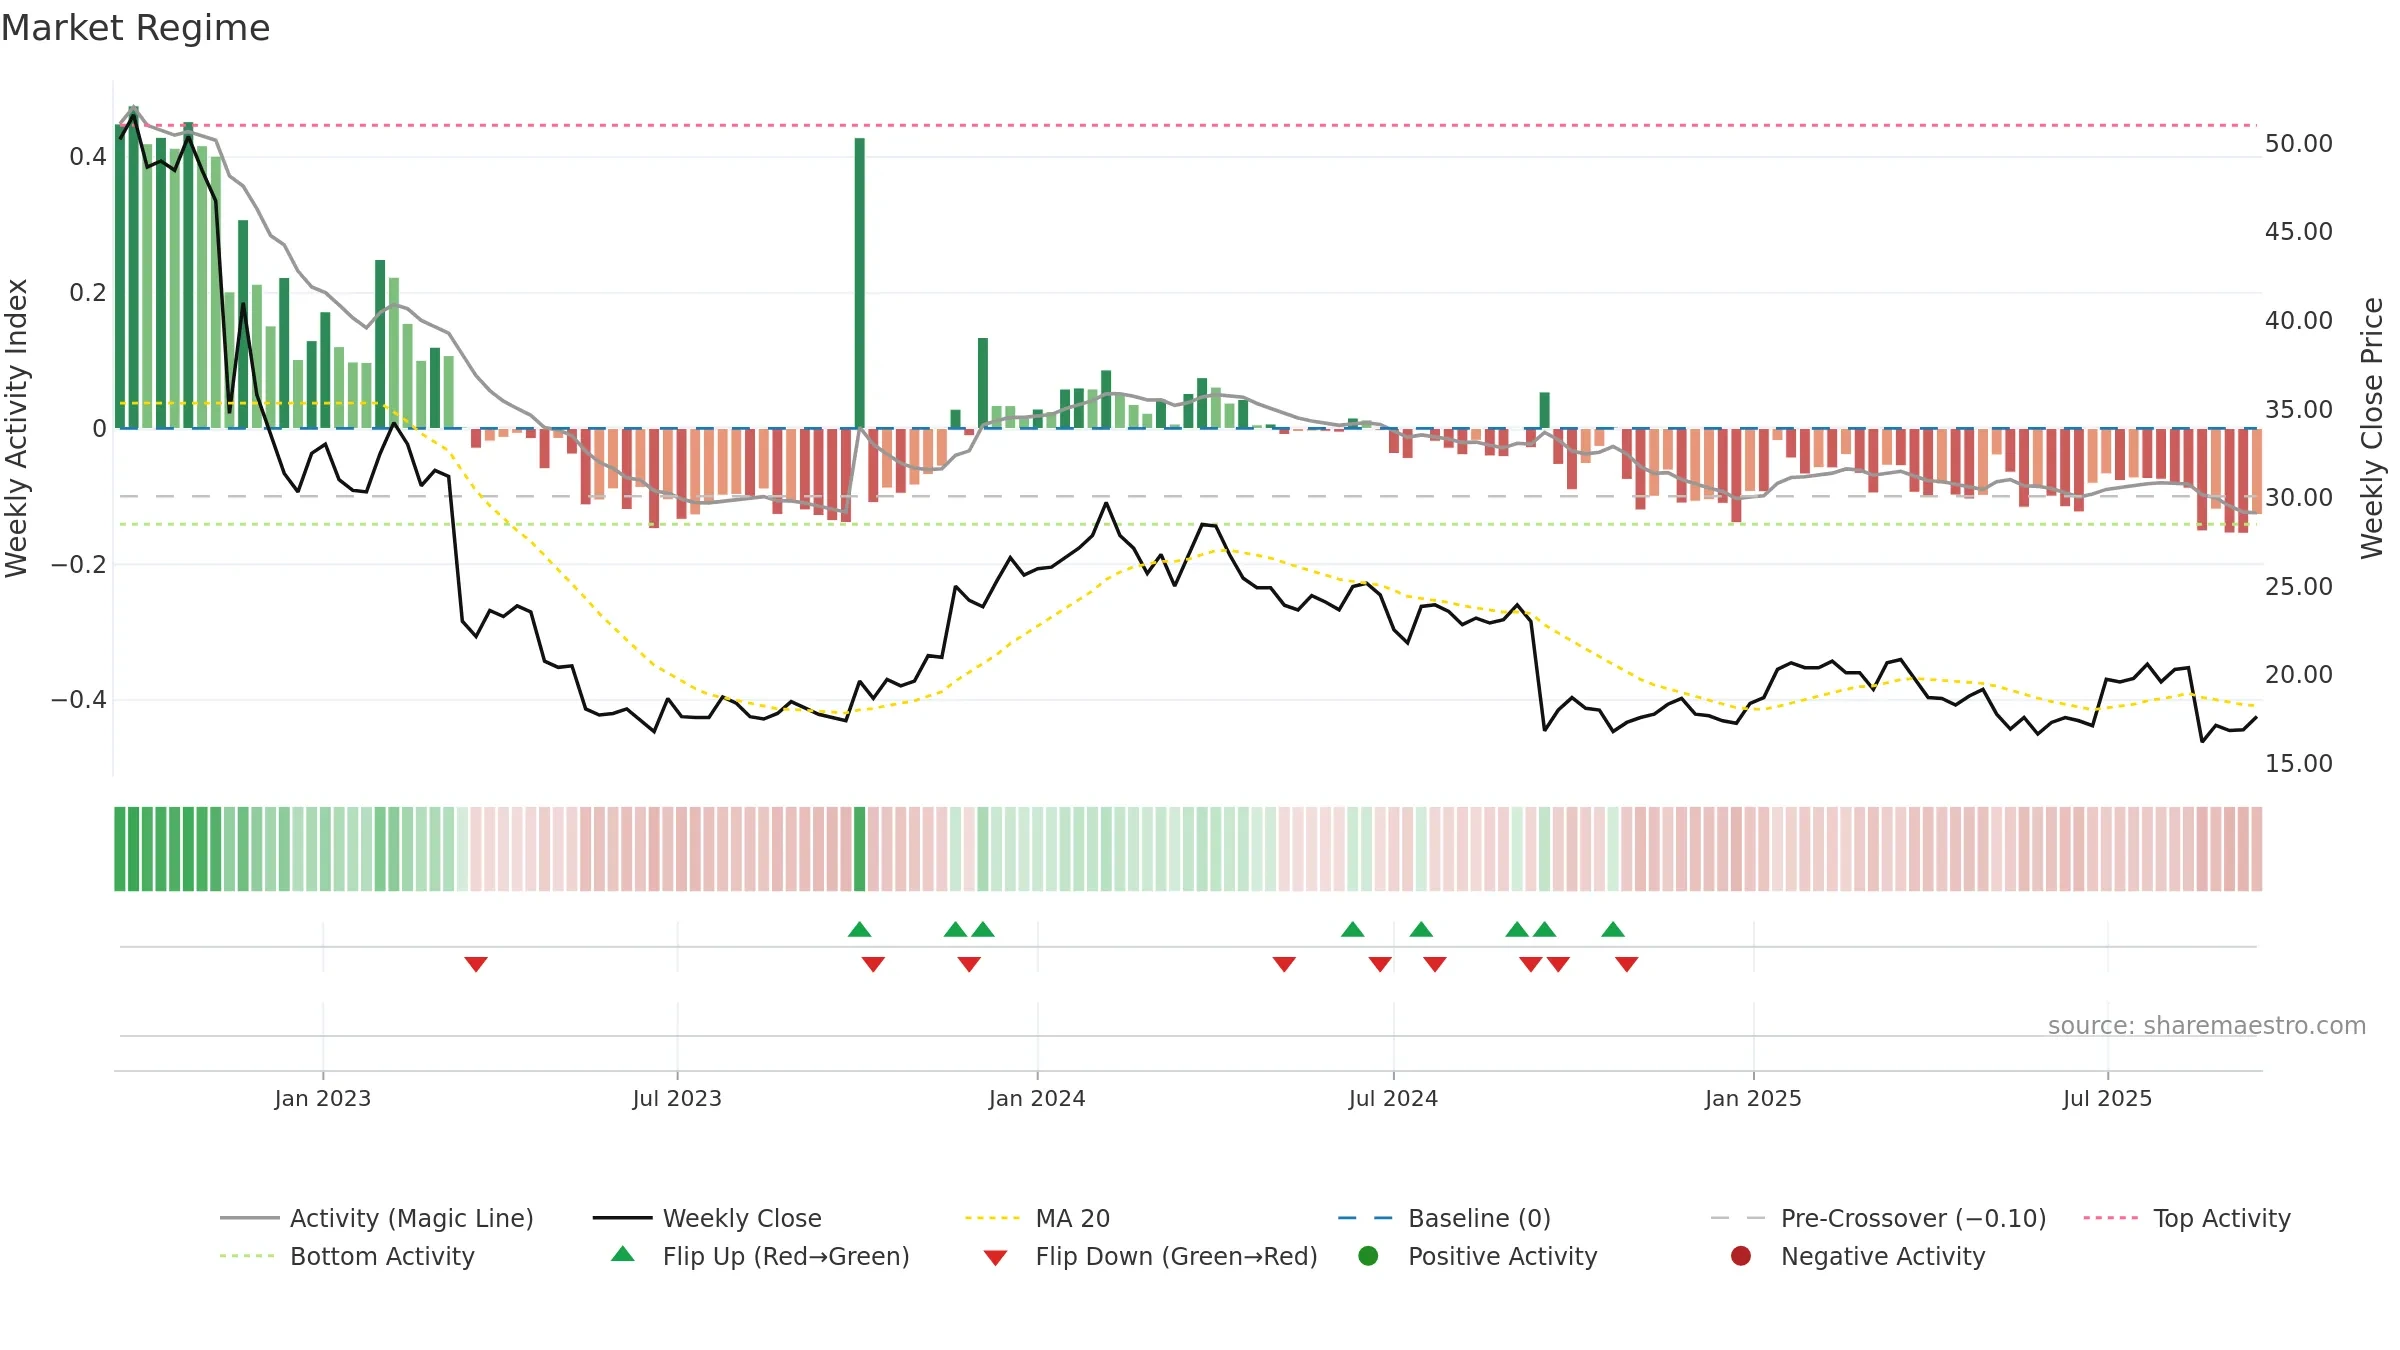
Task: Click the Baseline (0) legend entry
Action: click(1445, 1218)
